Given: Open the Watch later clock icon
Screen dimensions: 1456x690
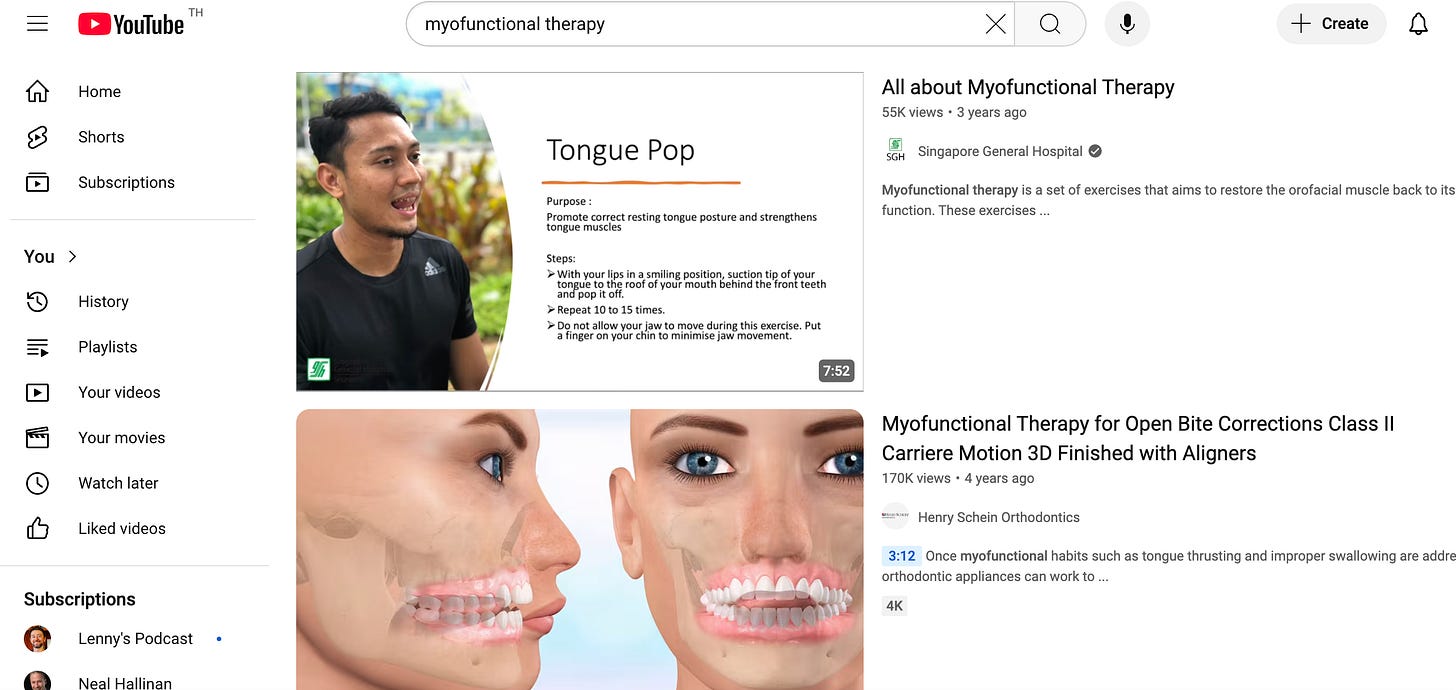Looking at the screenshot, I should (x=37, y=483).
